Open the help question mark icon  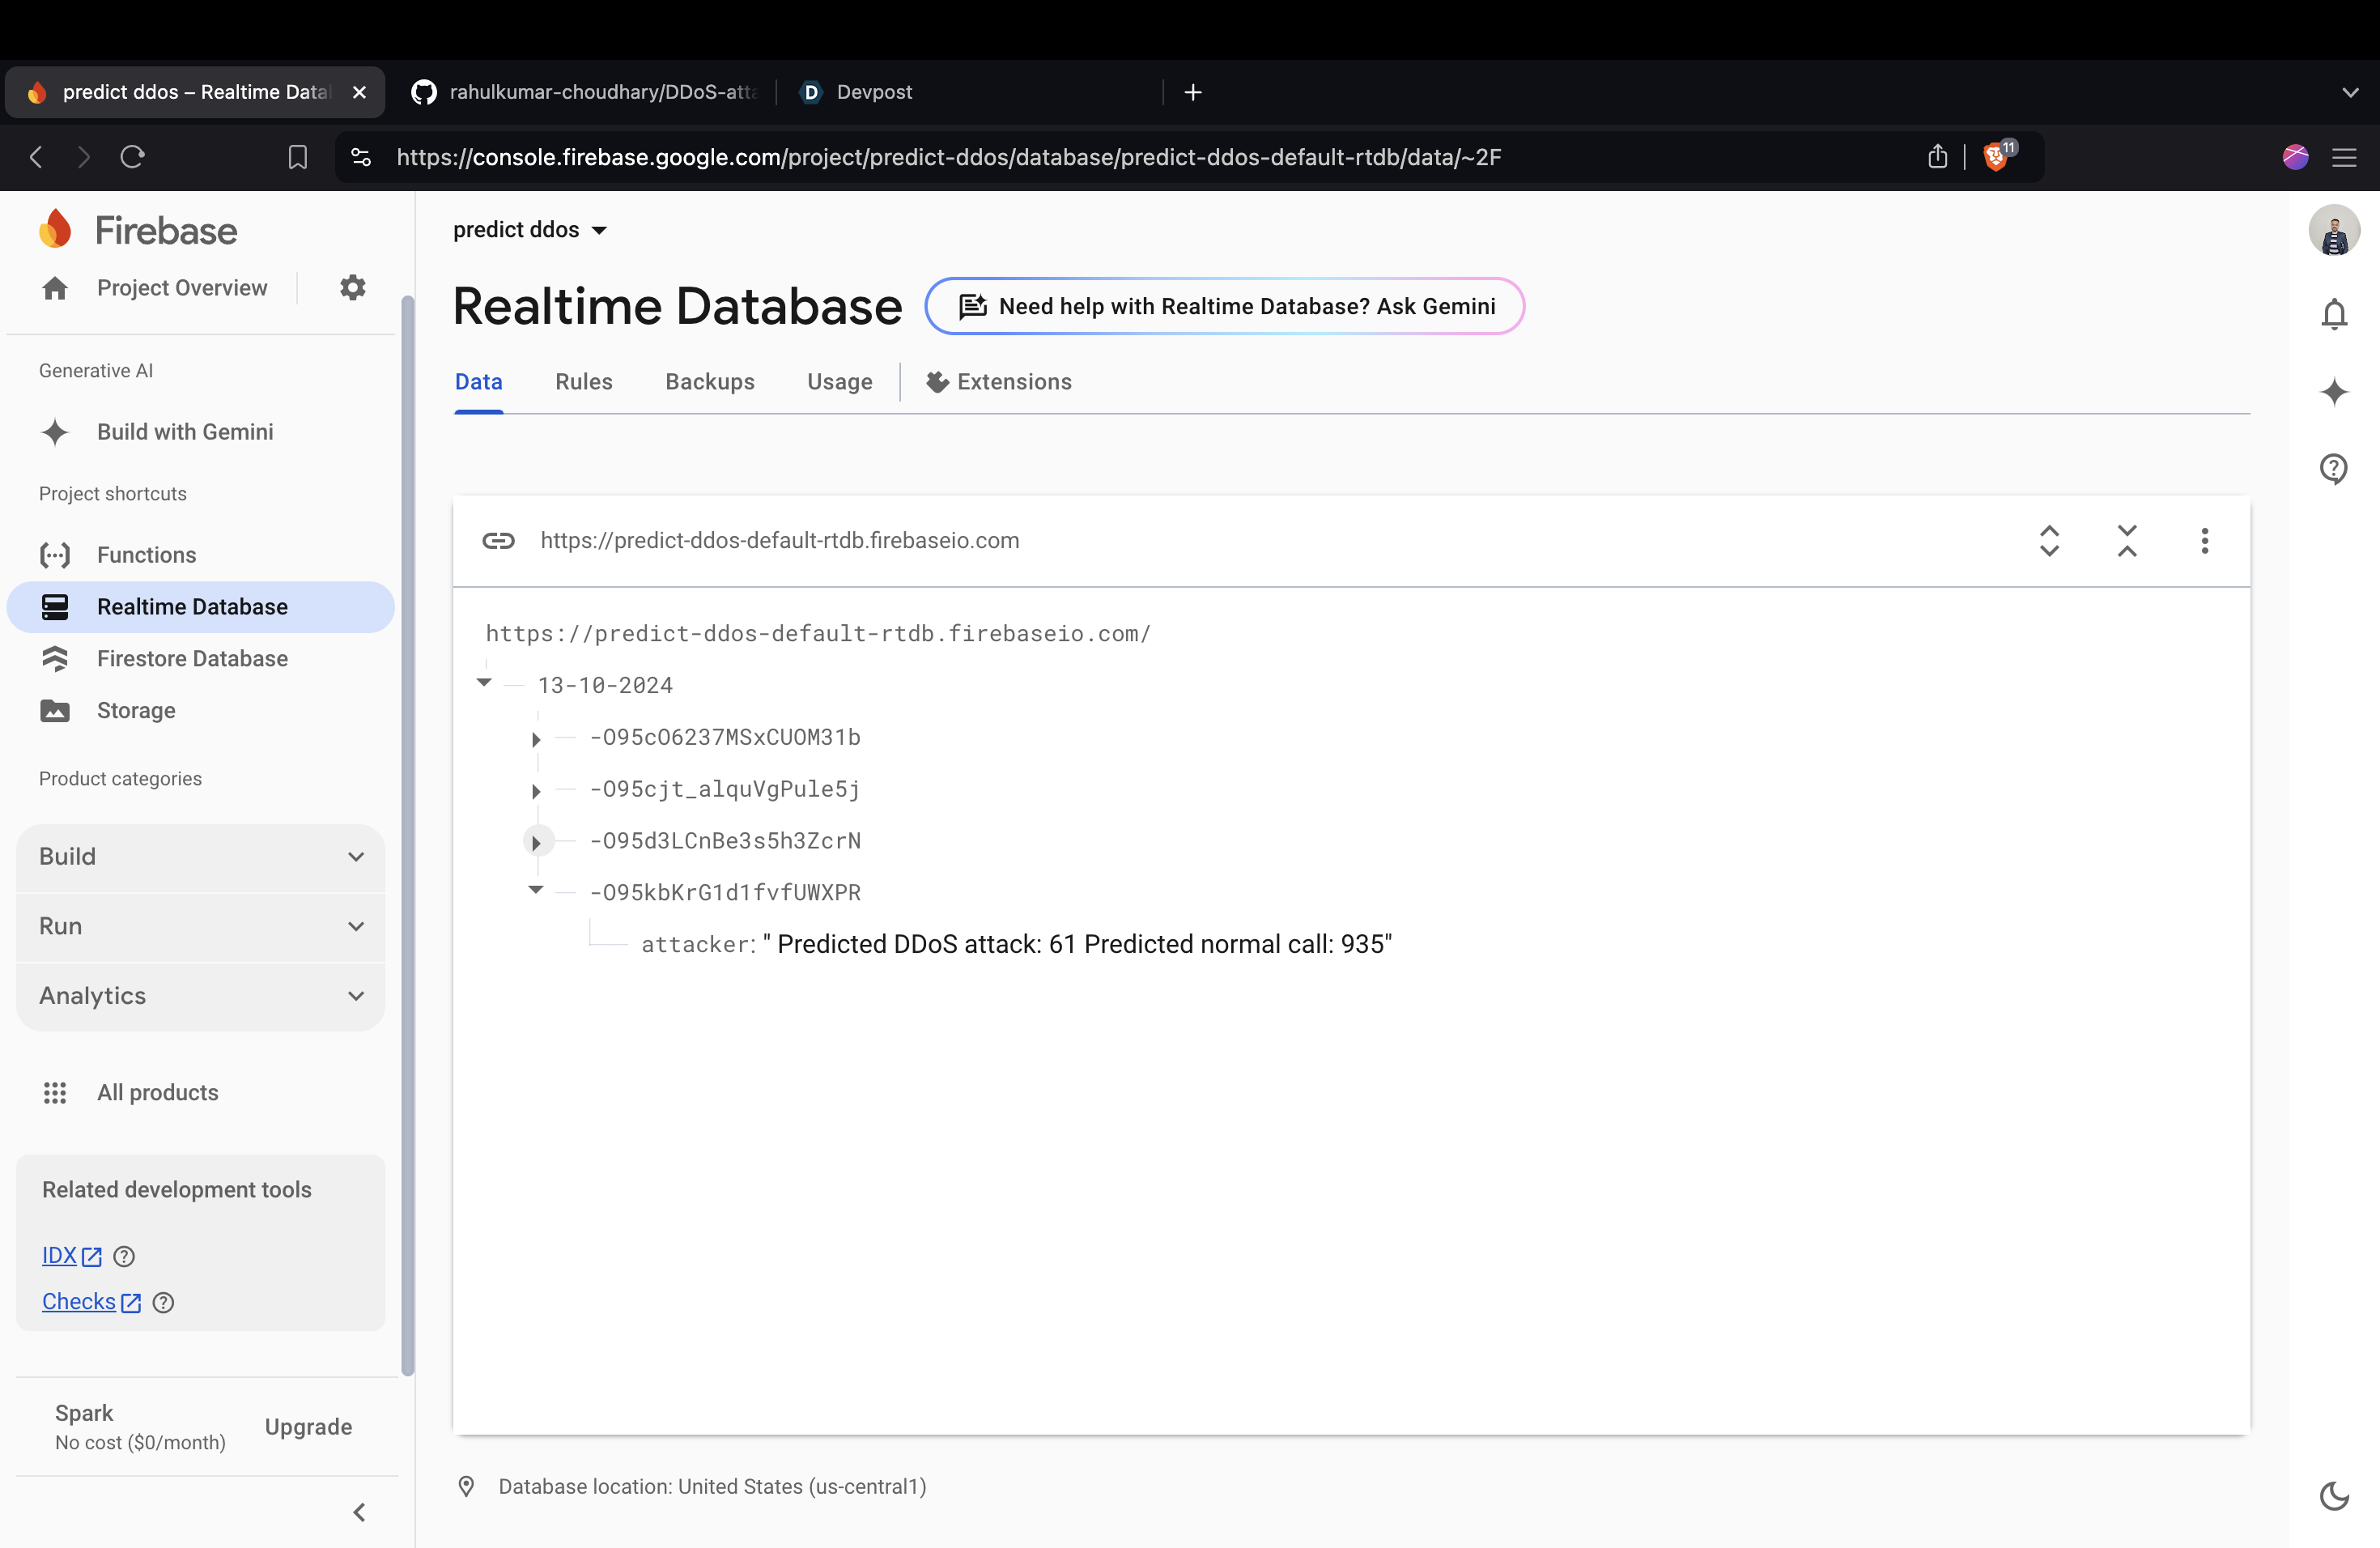(2333, 468)
